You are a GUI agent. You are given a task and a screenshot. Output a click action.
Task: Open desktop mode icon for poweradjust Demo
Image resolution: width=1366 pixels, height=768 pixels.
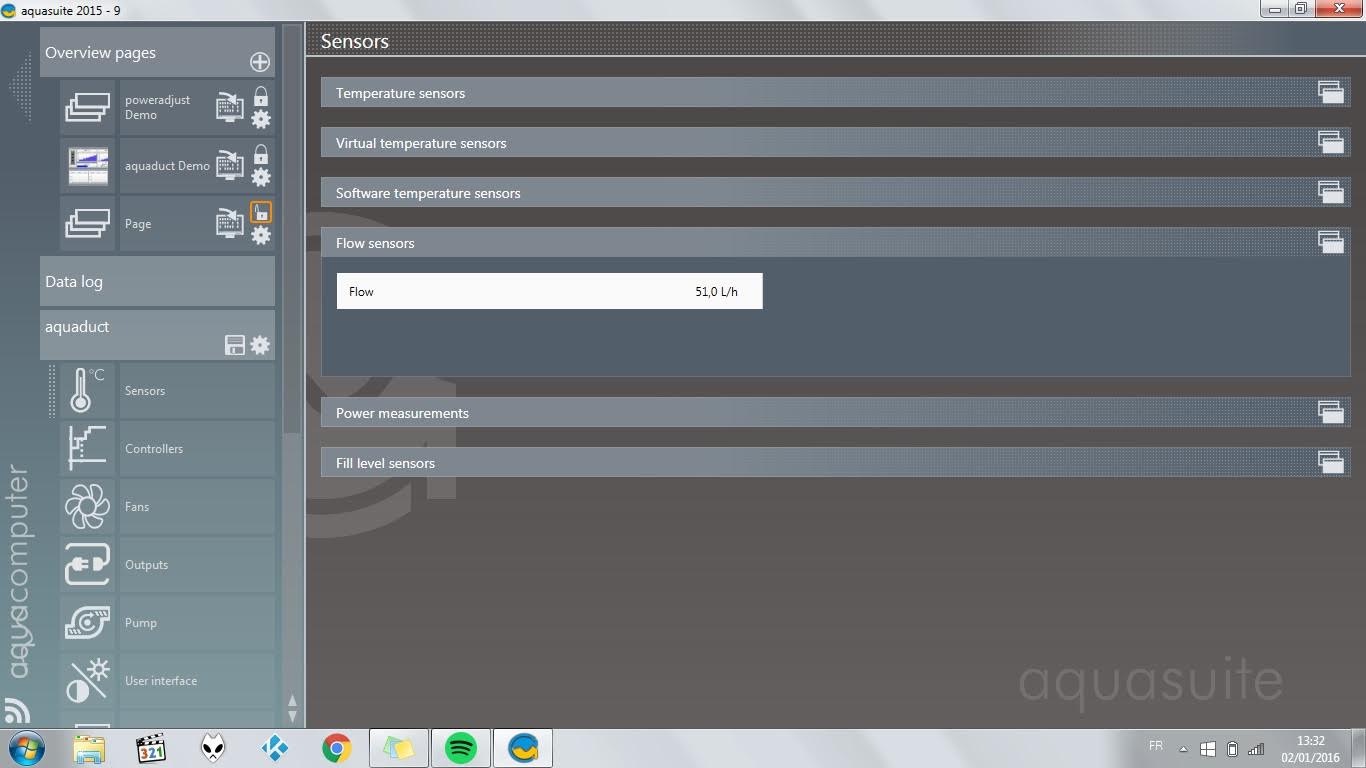230,107
